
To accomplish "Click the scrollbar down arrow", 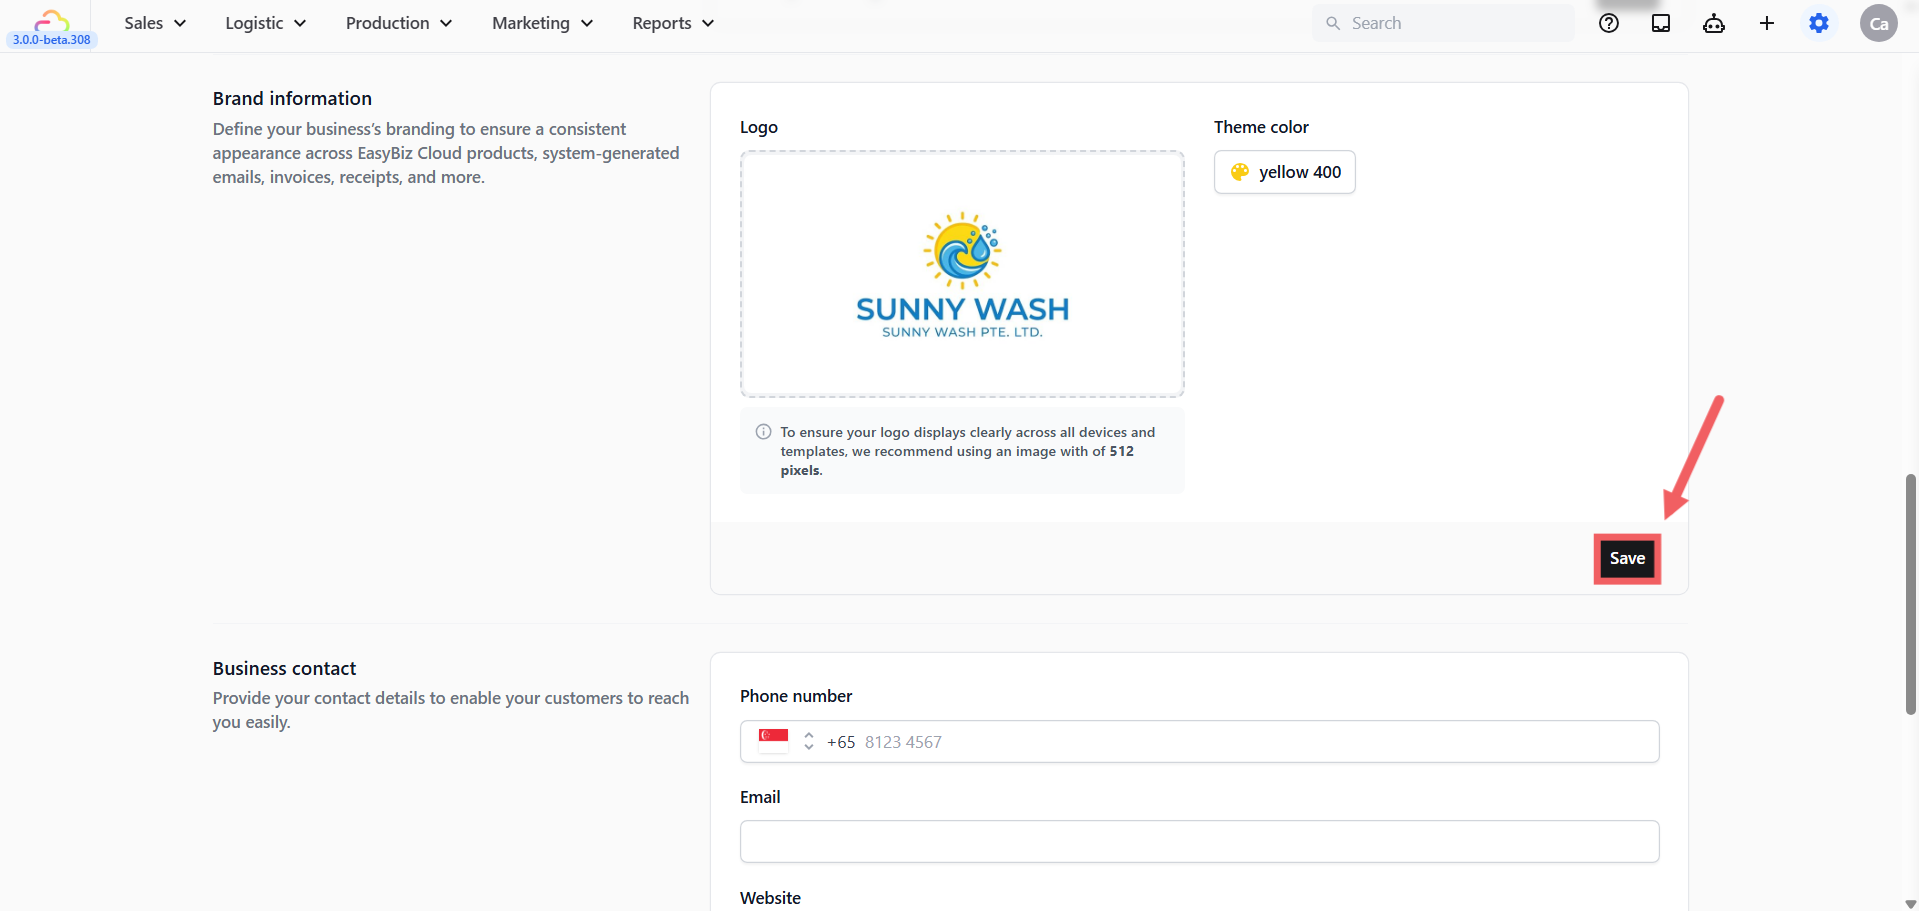I will pyautogui.click(x=1910, y=904).
